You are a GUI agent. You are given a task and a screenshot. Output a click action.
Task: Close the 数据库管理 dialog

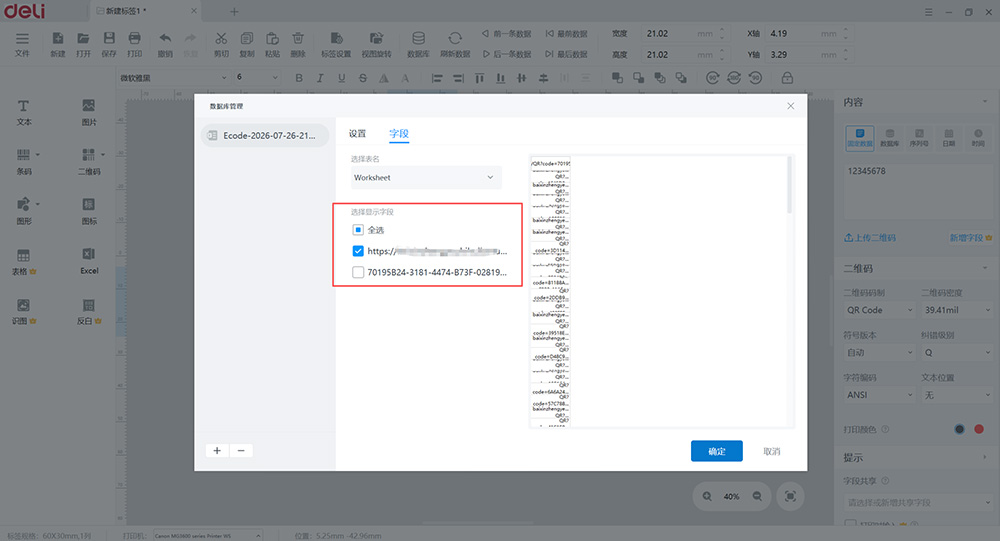pos(790,106)
